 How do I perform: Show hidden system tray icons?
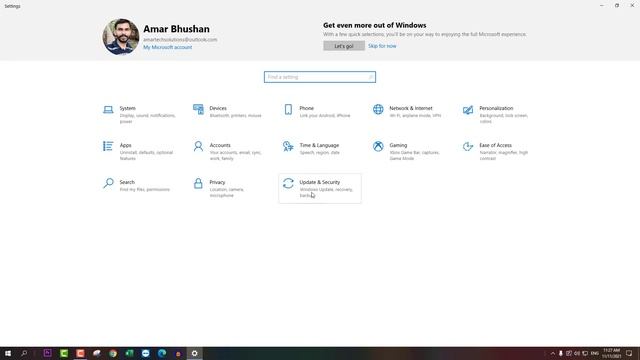point(553,353)
